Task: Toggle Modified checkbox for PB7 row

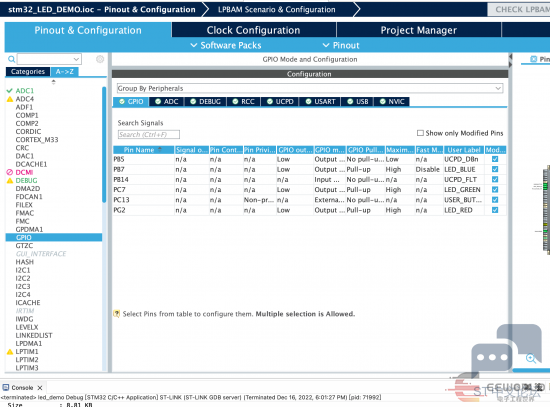Action: (495, 169)
